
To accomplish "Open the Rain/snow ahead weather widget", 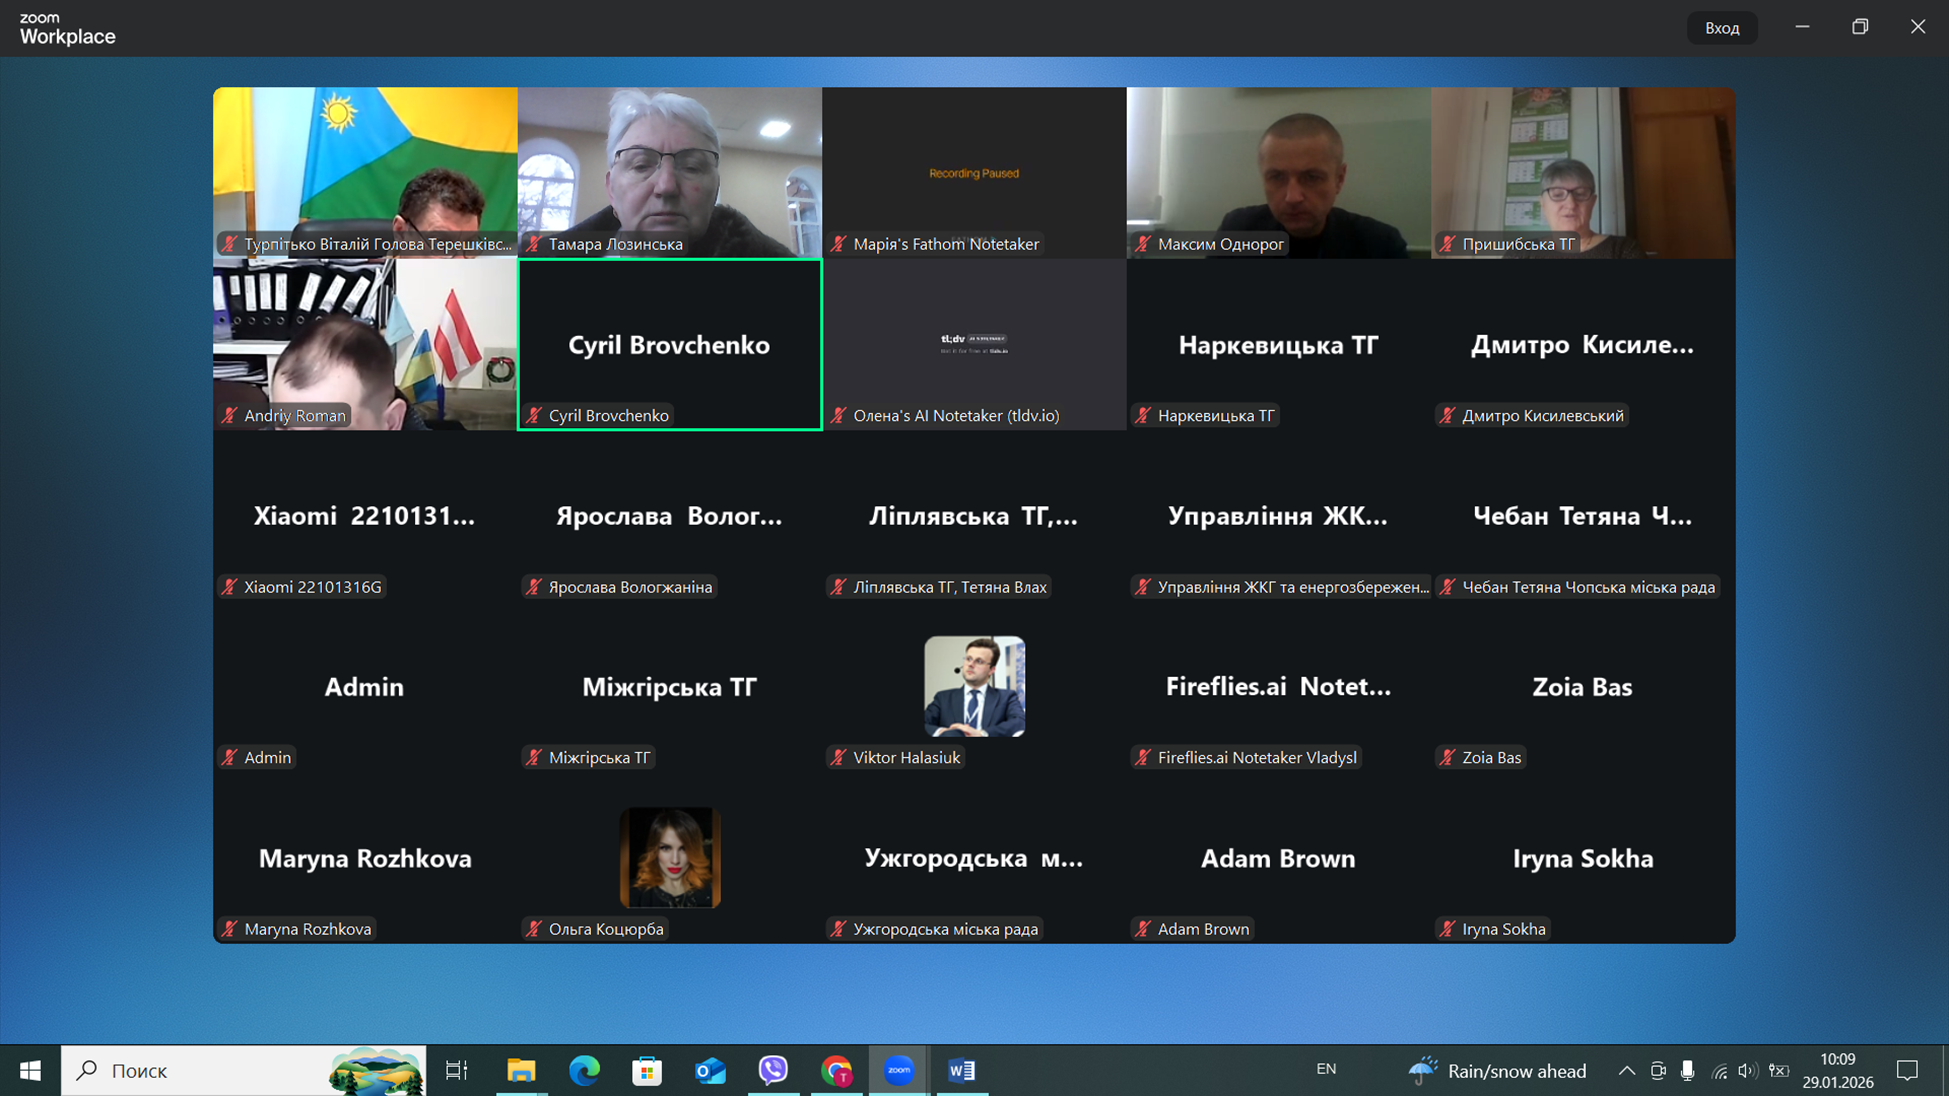I will (1497, 1070).
